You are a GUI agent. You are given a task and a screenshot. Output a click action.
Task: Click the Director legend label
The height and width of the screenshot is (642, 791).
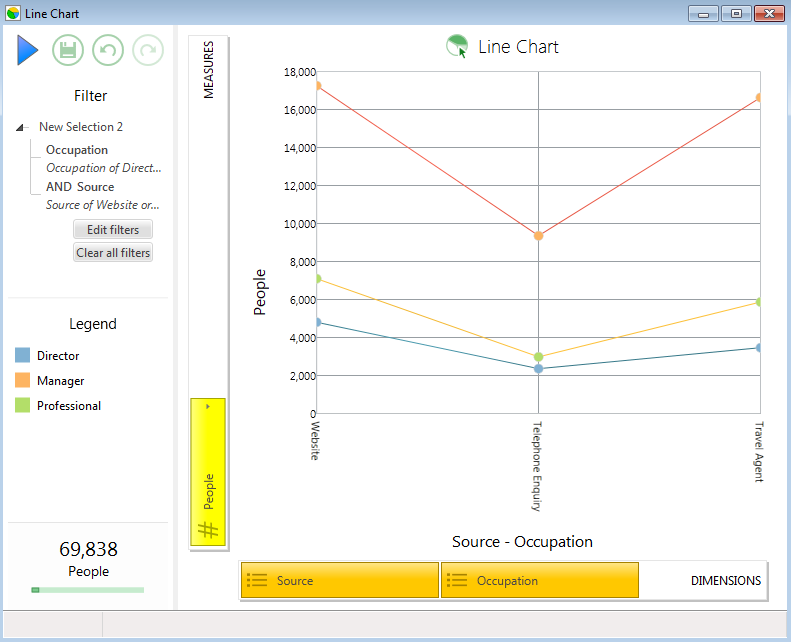(58, 356)
